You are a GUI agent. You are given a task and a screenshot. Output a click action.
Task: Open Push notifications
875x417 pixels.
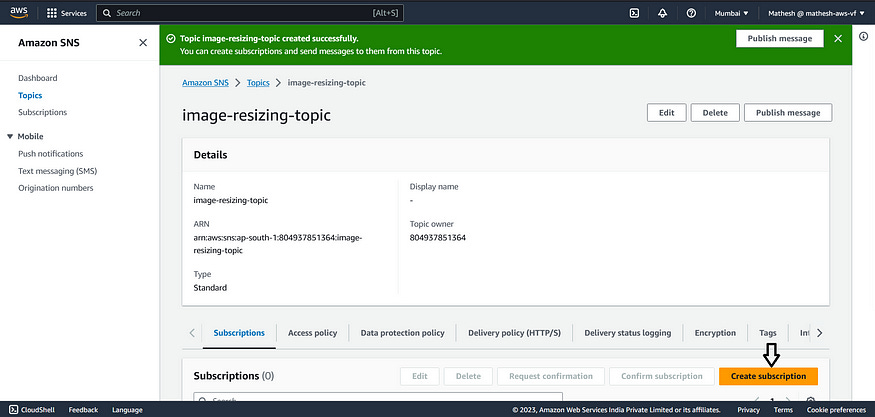[50, 154]
